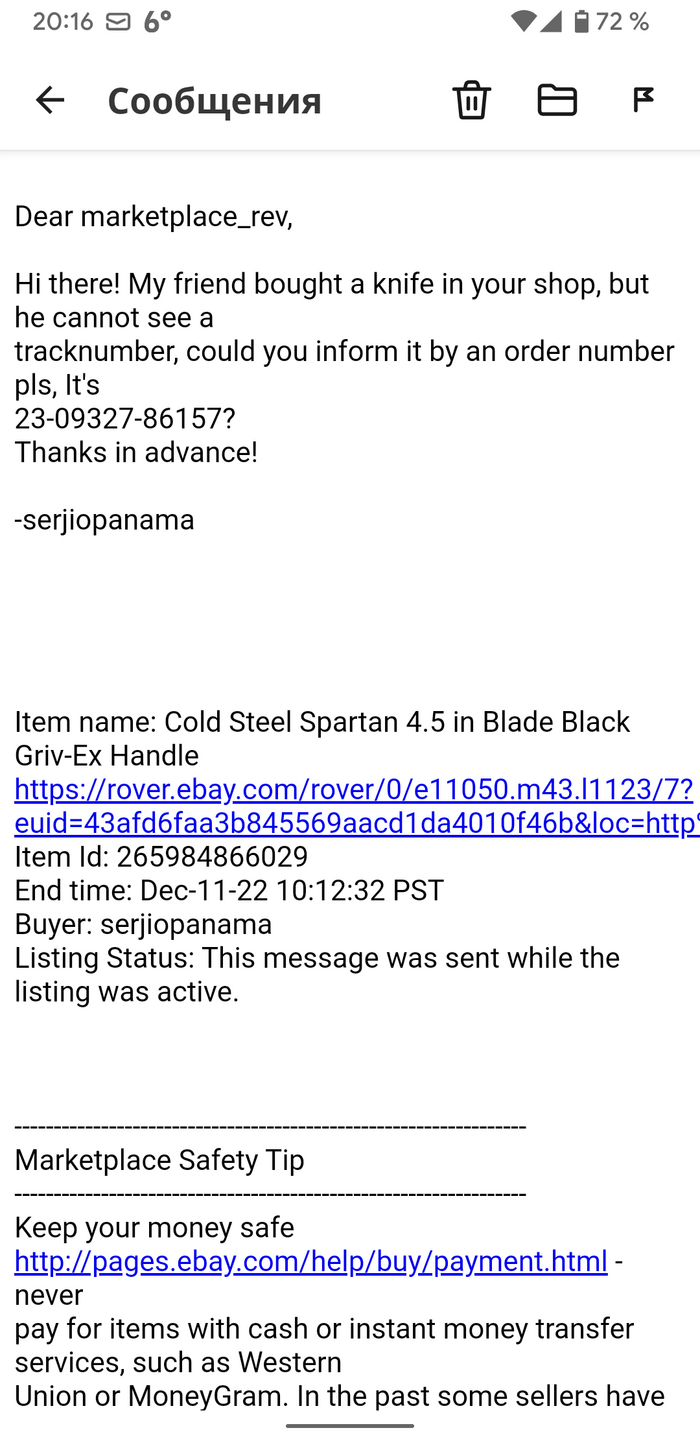Go back using the arrow icon
The width and height of the screenshot is (700, 1439).
(50, 100)
